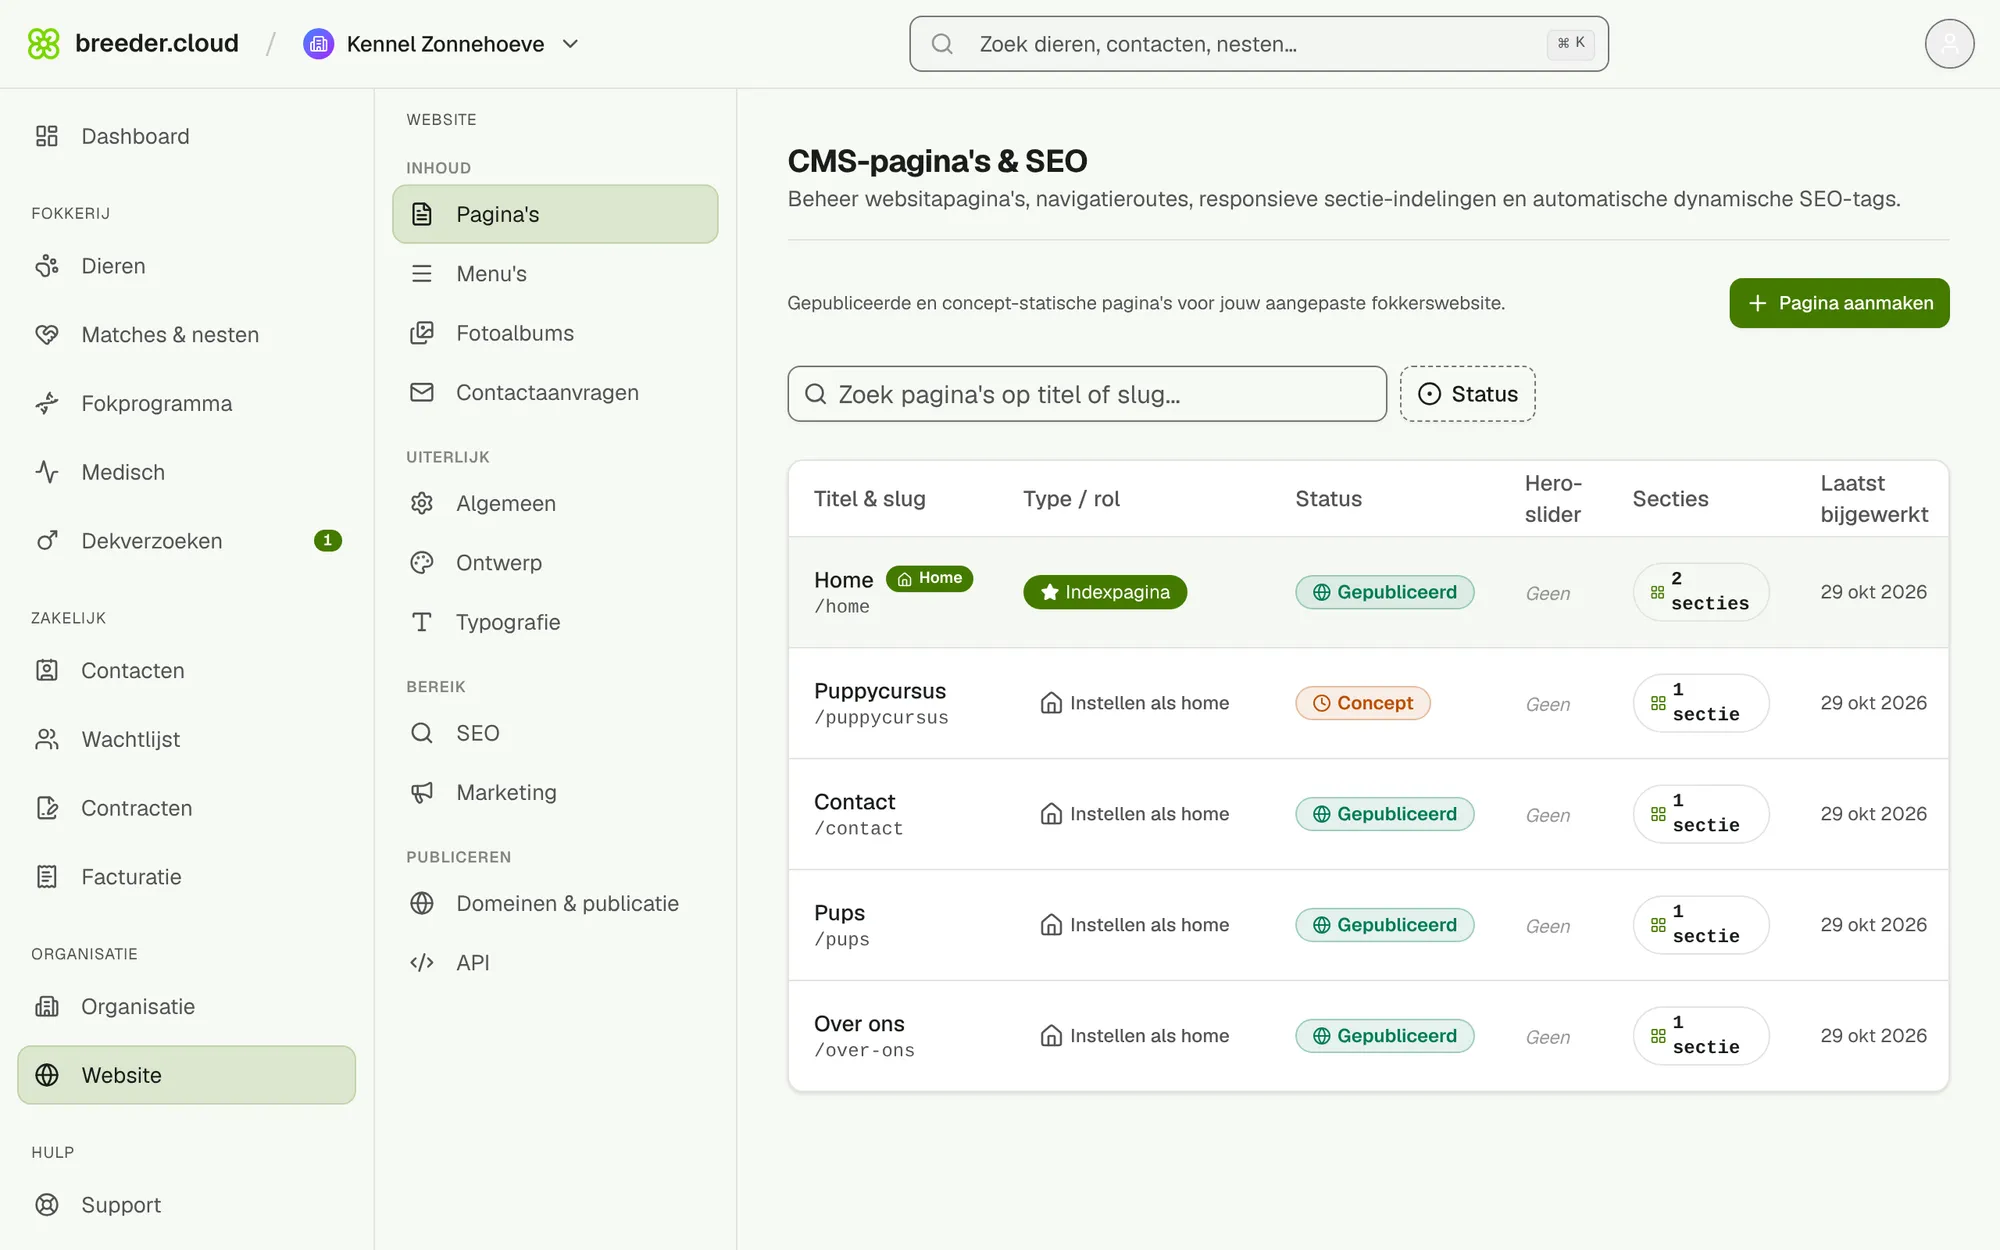Expand the Kennel Zonnehoeve organisation switcher
Screen dimensions: 2000x1250
tap(441, 44)
